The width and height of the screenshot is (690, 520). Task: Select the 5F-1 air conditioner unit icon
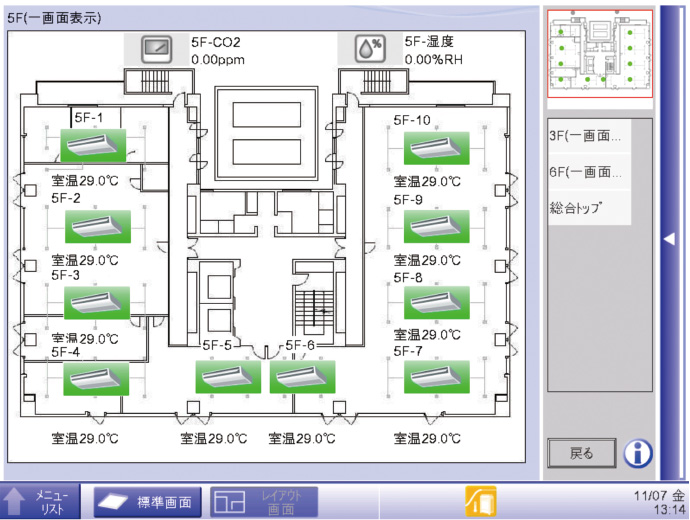coord(93,145)
